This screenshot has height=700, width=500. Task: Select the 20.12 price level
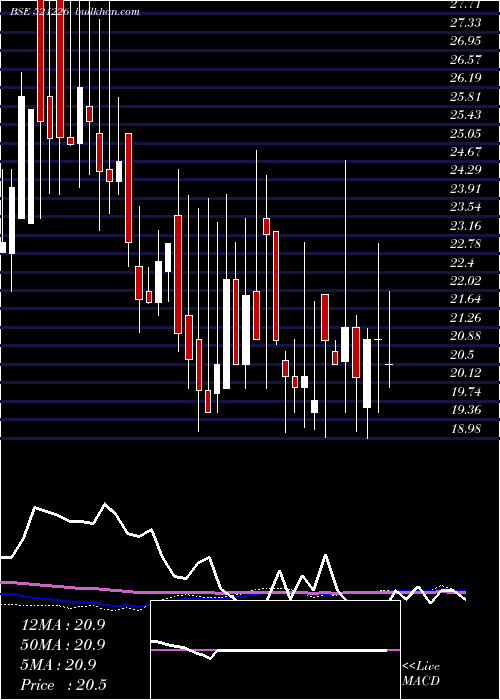click(465, 373)
